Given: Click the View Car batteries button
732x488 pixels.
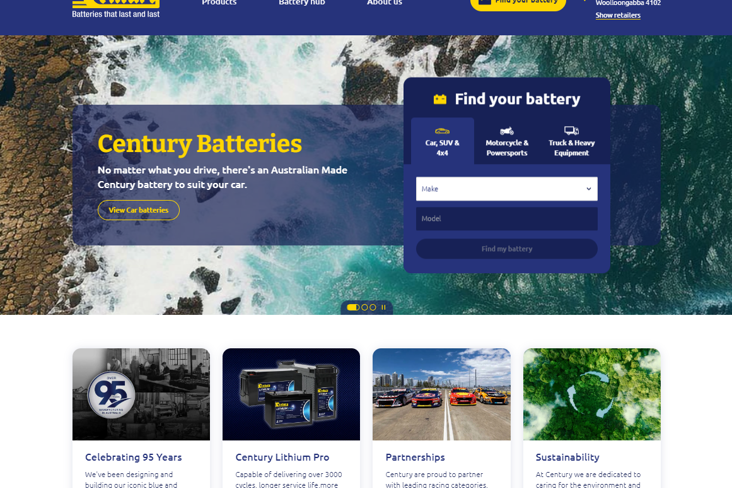Looking at the screenshot, I should [139, 210].
